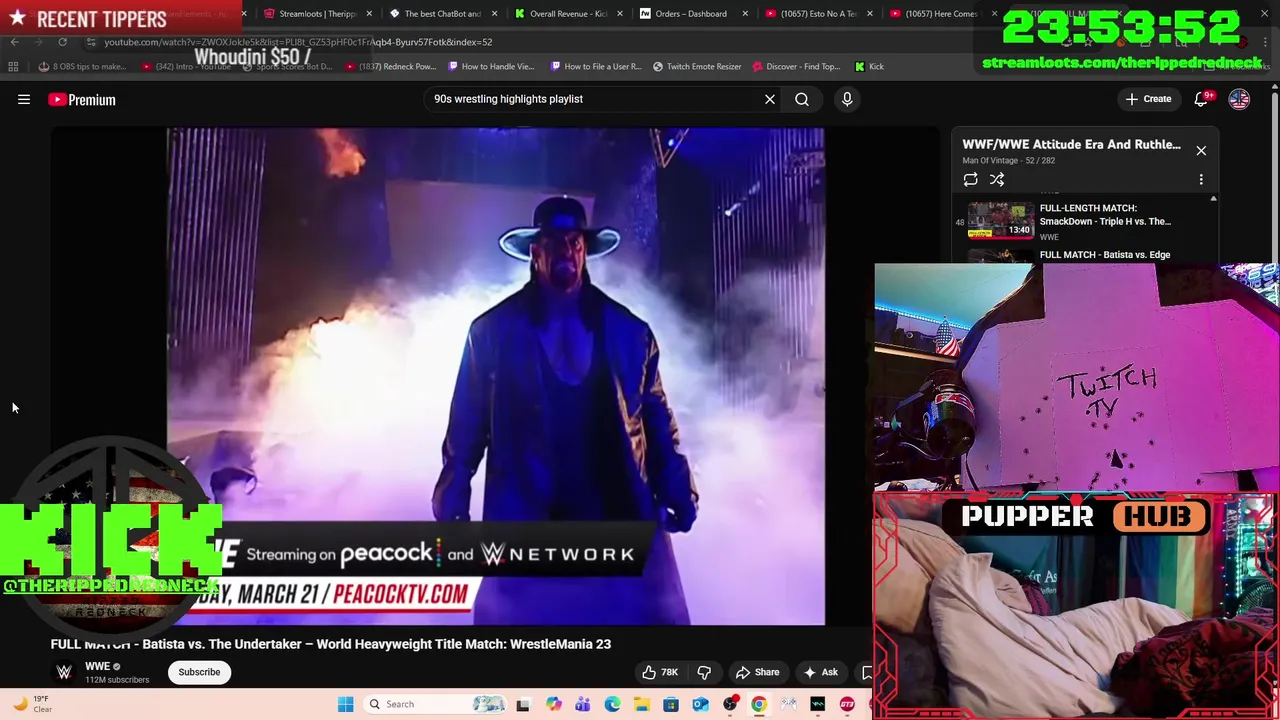Open the WWE channel avatar

pyautogui.click(x=64, y=672)
